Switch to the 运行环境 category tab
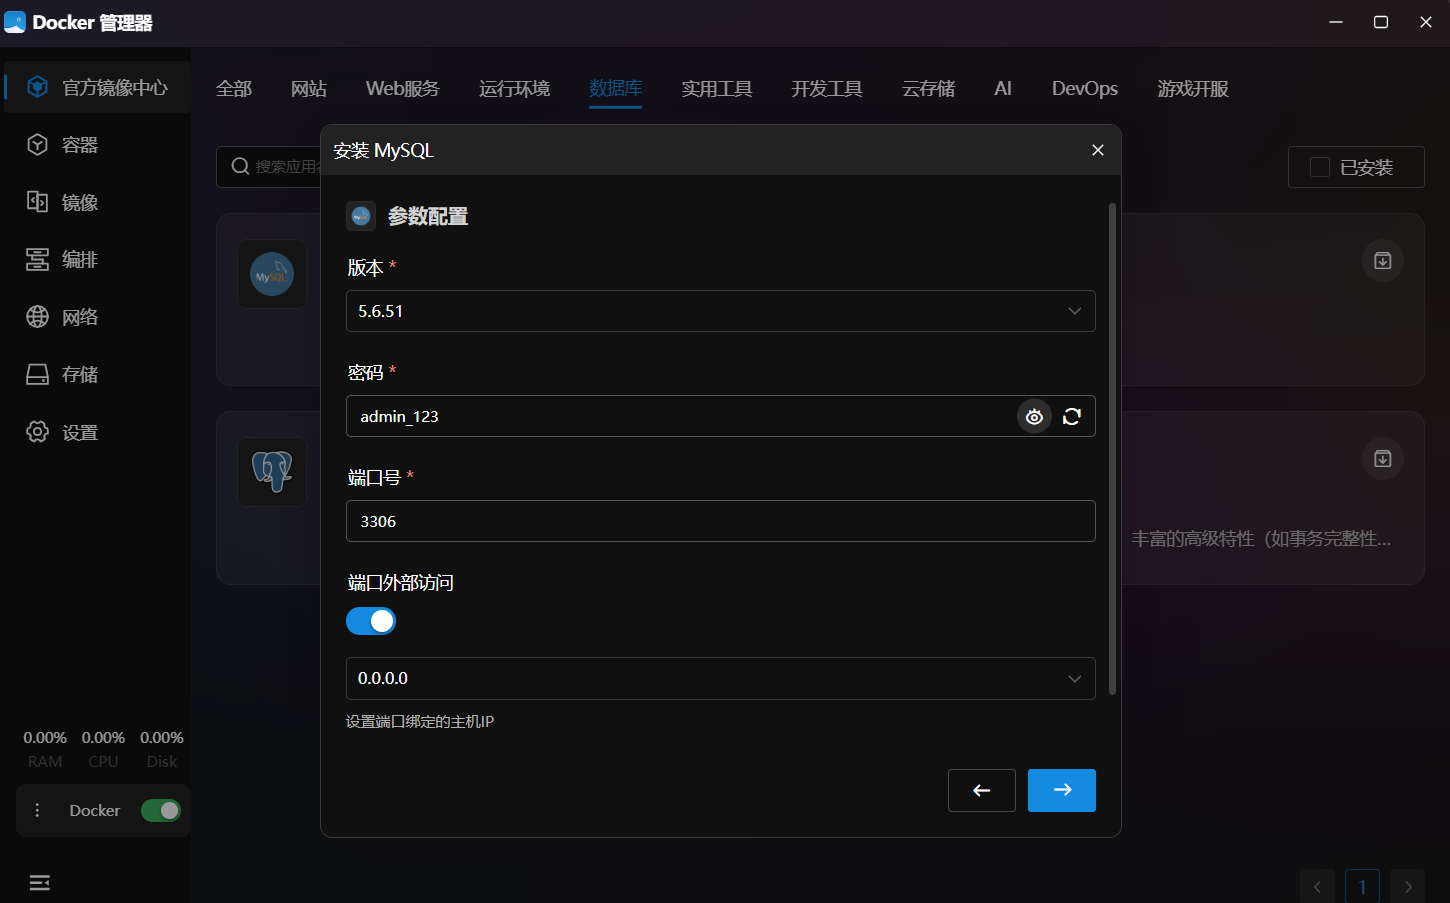The image size is (1450, 903). click(x=514, y=88)
